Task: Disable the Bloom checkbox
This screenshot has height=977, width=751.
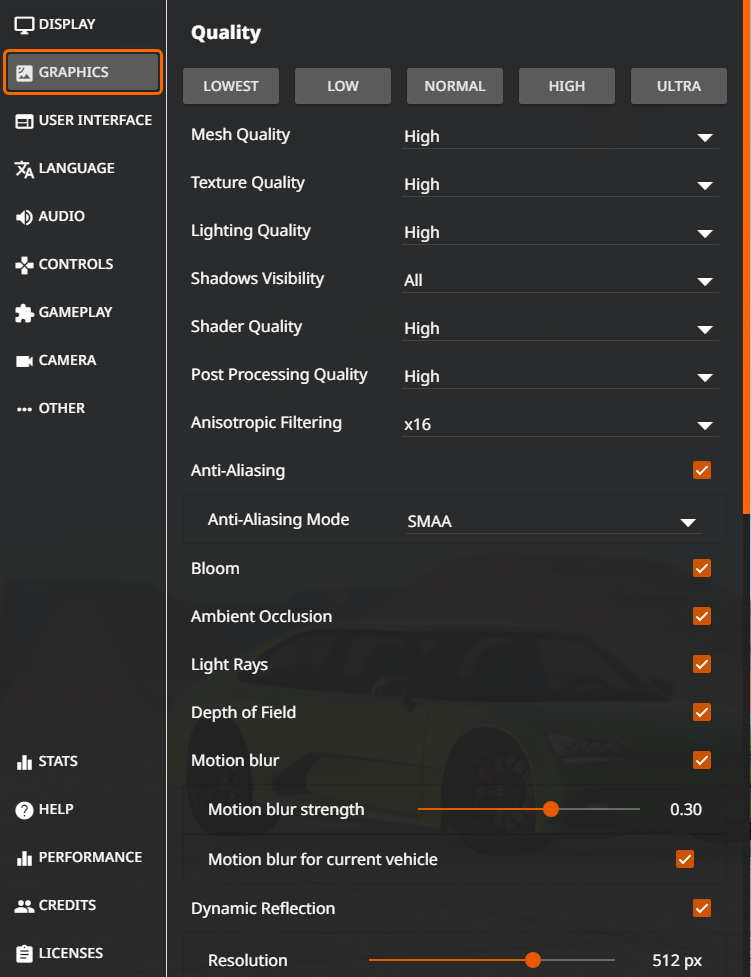Action: click(x=702, y=568)
